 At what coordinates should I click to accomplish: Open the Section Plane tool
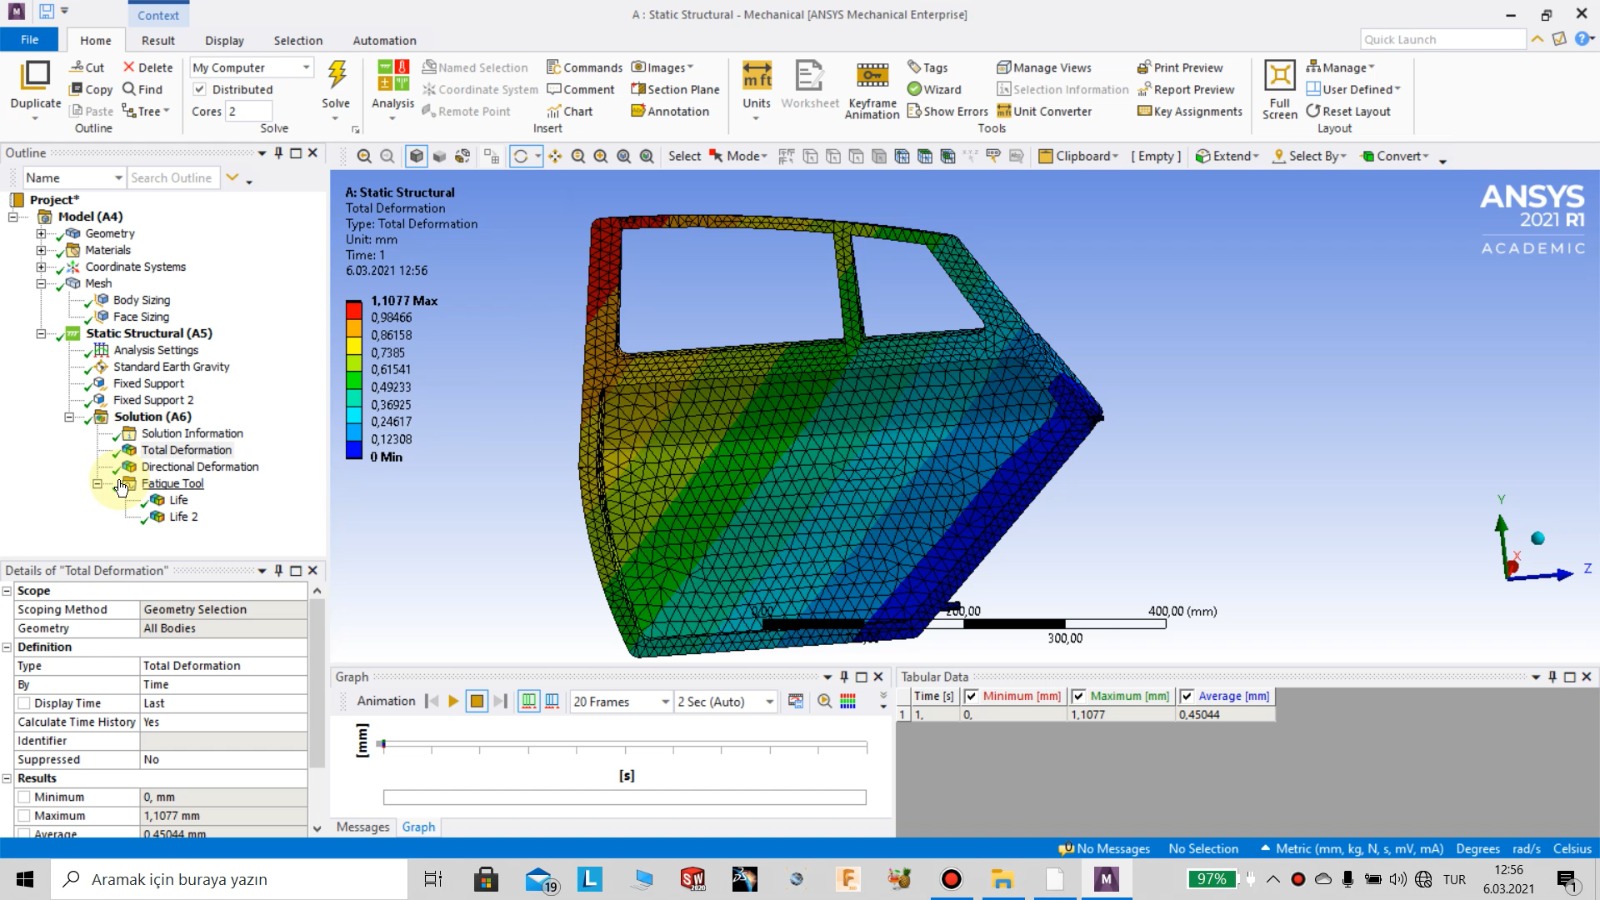click(x=675, y=89)
